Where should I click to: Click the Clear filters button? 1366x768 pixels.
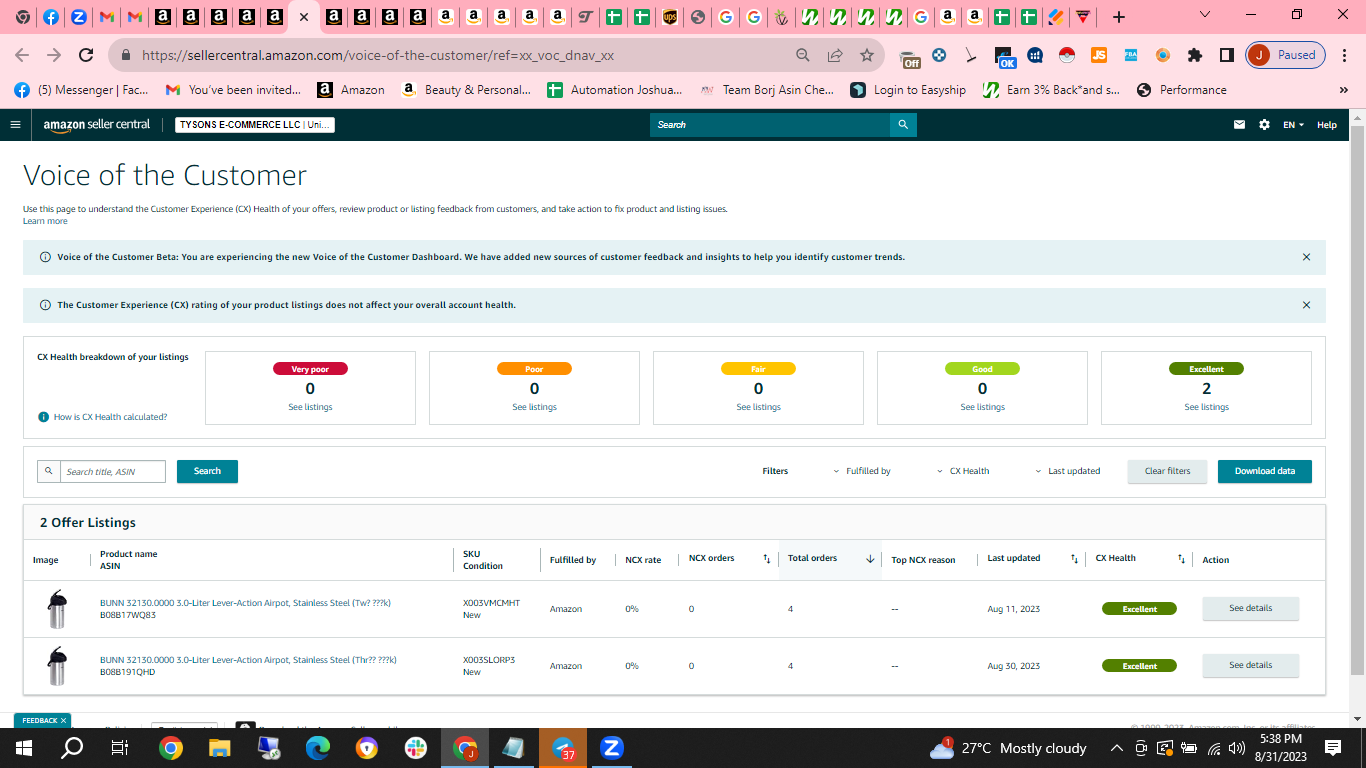1167,471
